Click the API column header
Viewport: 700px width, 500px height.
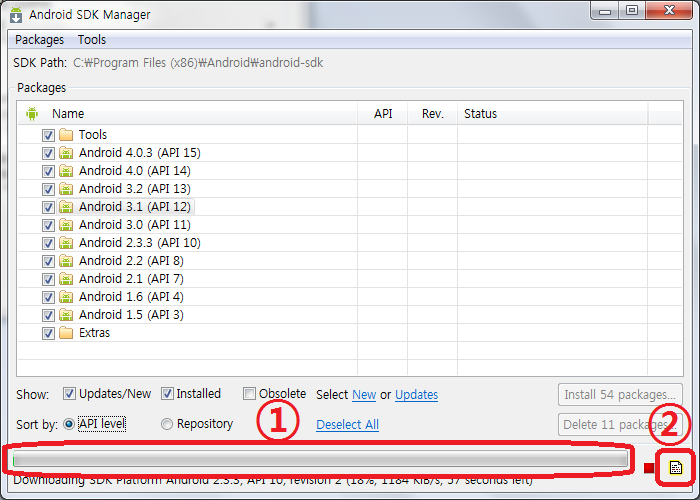383,113
